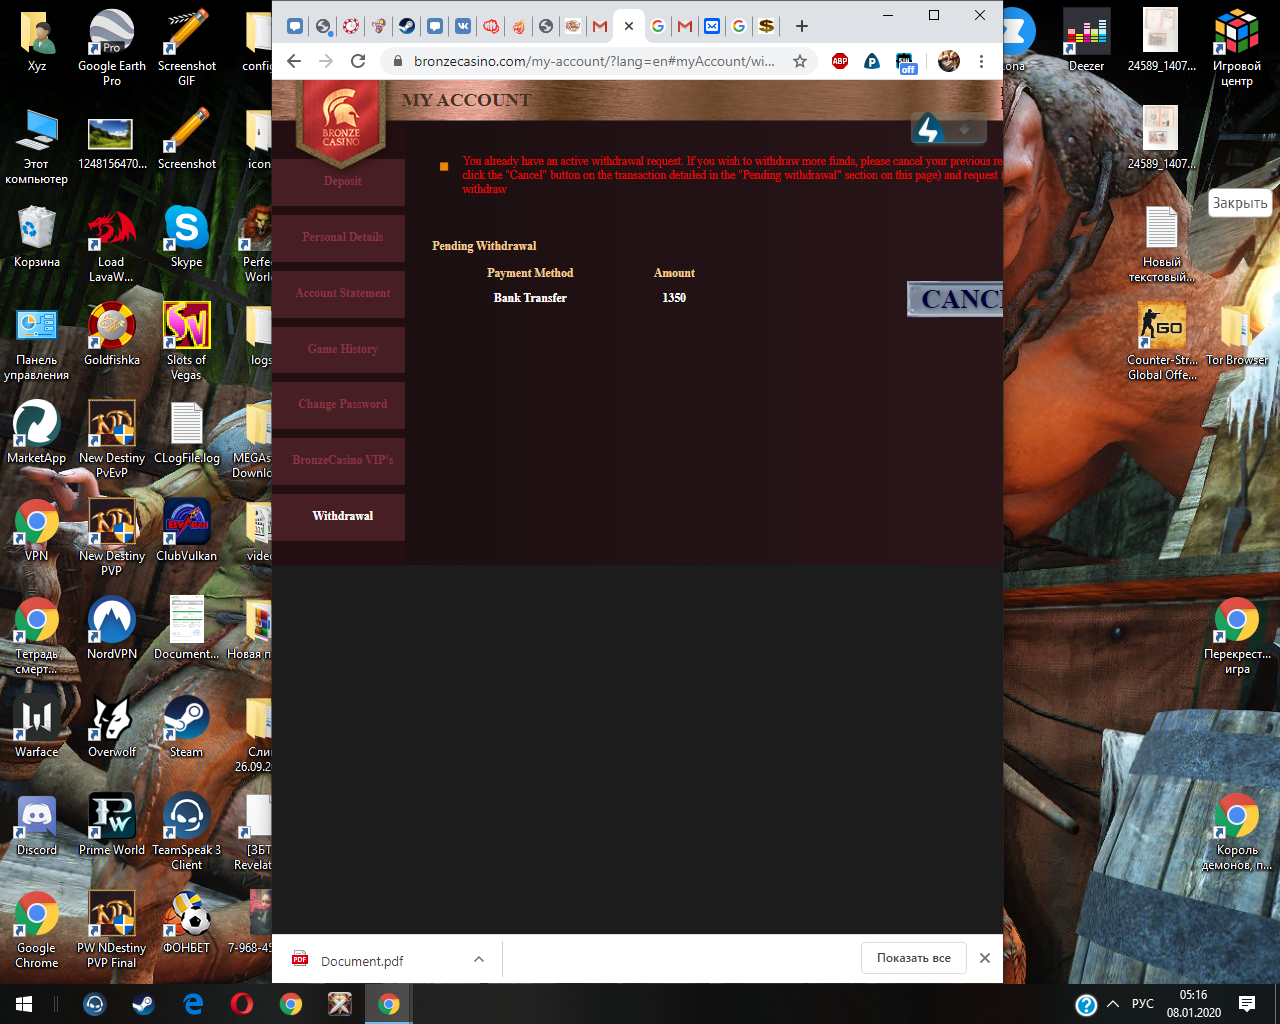Image resolution: width=1280 pixels, height=1024 pixels.
Task: Open the Windows notification center
Action: 1247,1004
